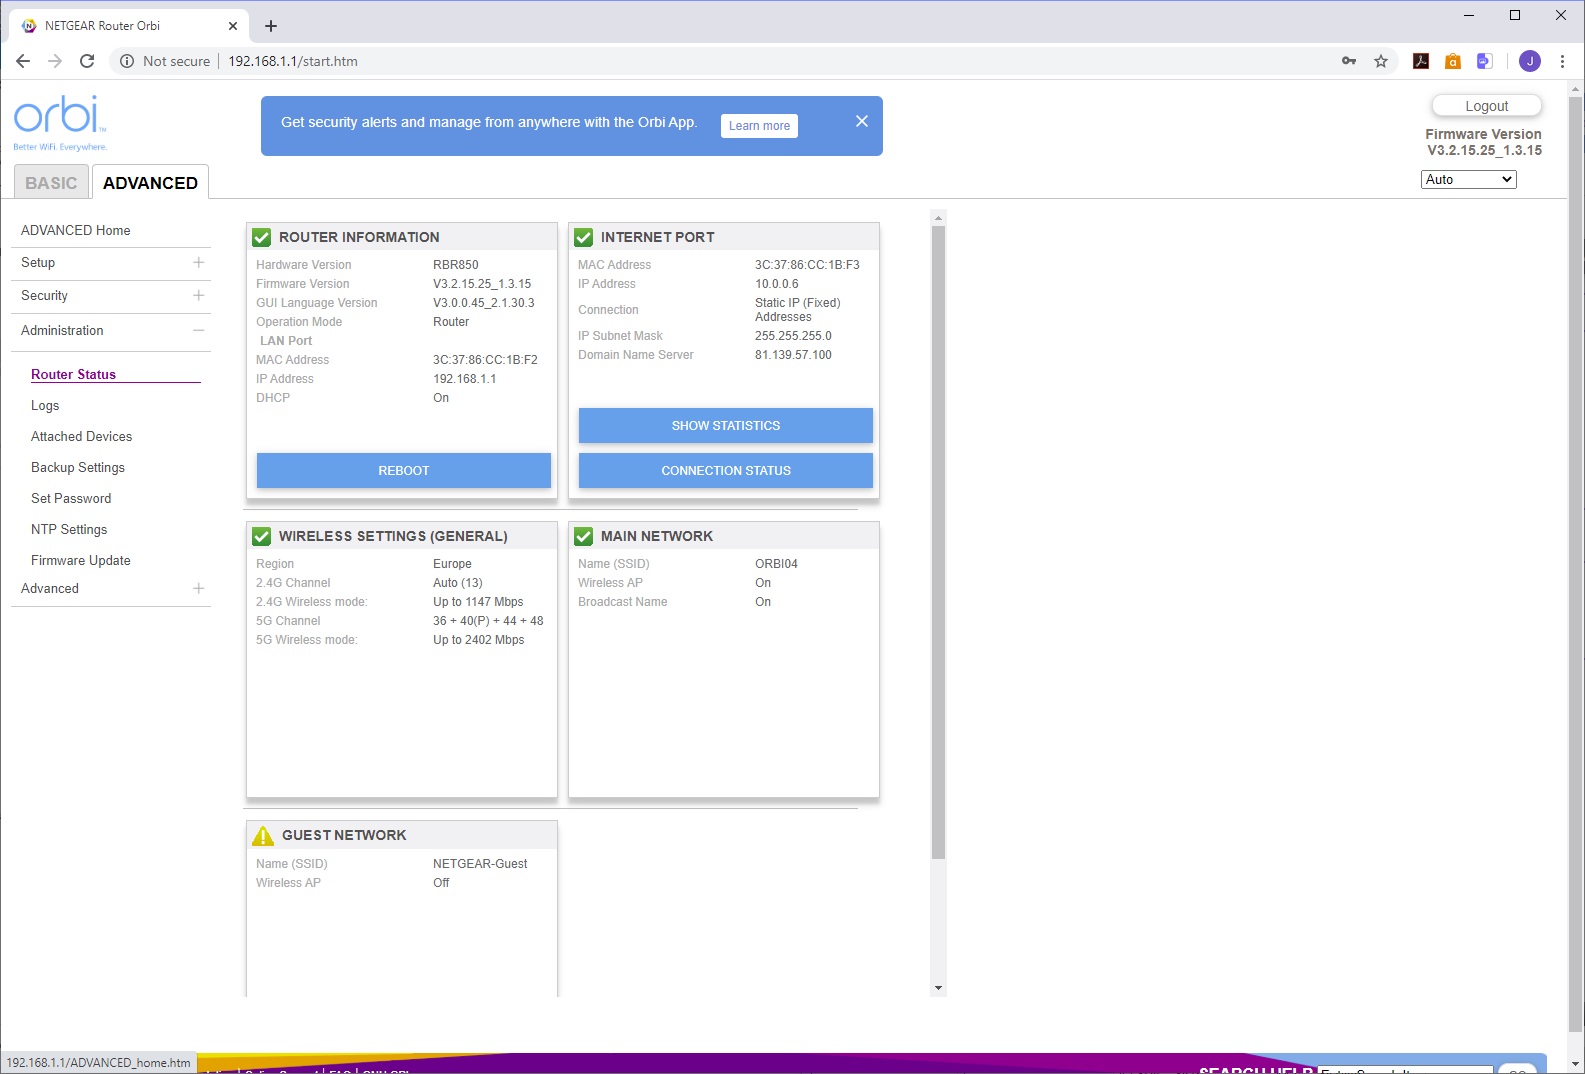Click the browser page scrollbar
Viewport: 1585px width, 1074px height.
(x=1576, y=565)
